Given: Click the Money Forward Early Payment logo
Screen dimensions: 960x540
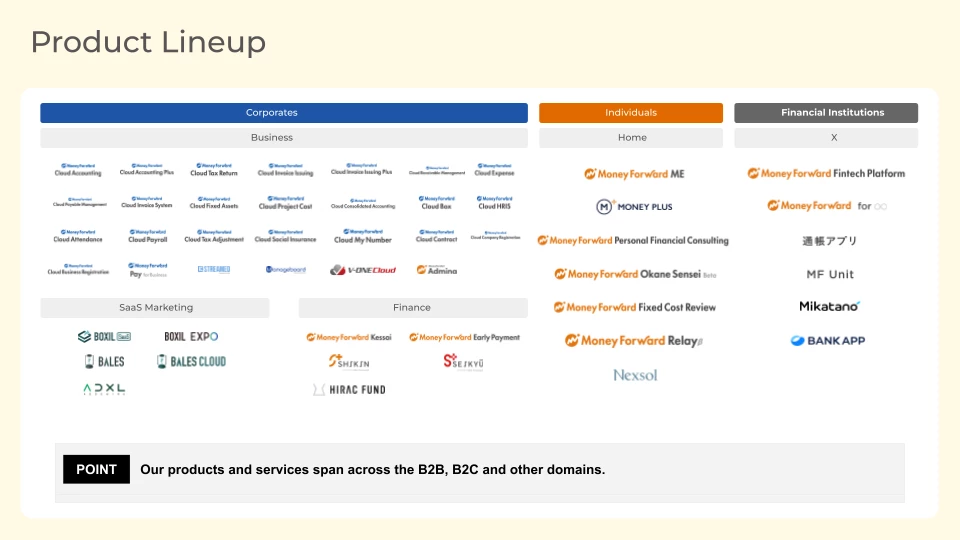Looking at the screenshot, I should point(464,337).
